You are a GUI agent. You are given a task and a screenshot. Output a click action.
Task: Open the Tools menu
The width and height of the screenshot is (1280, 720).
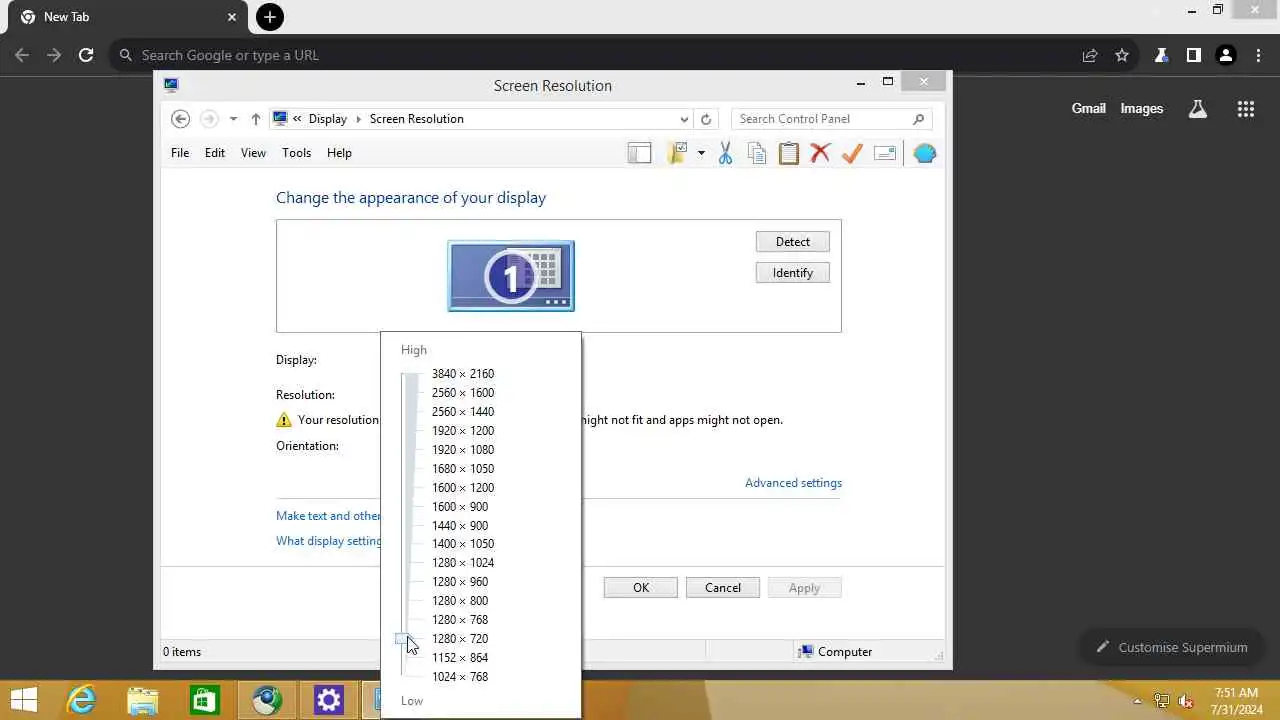coord(297,153)
